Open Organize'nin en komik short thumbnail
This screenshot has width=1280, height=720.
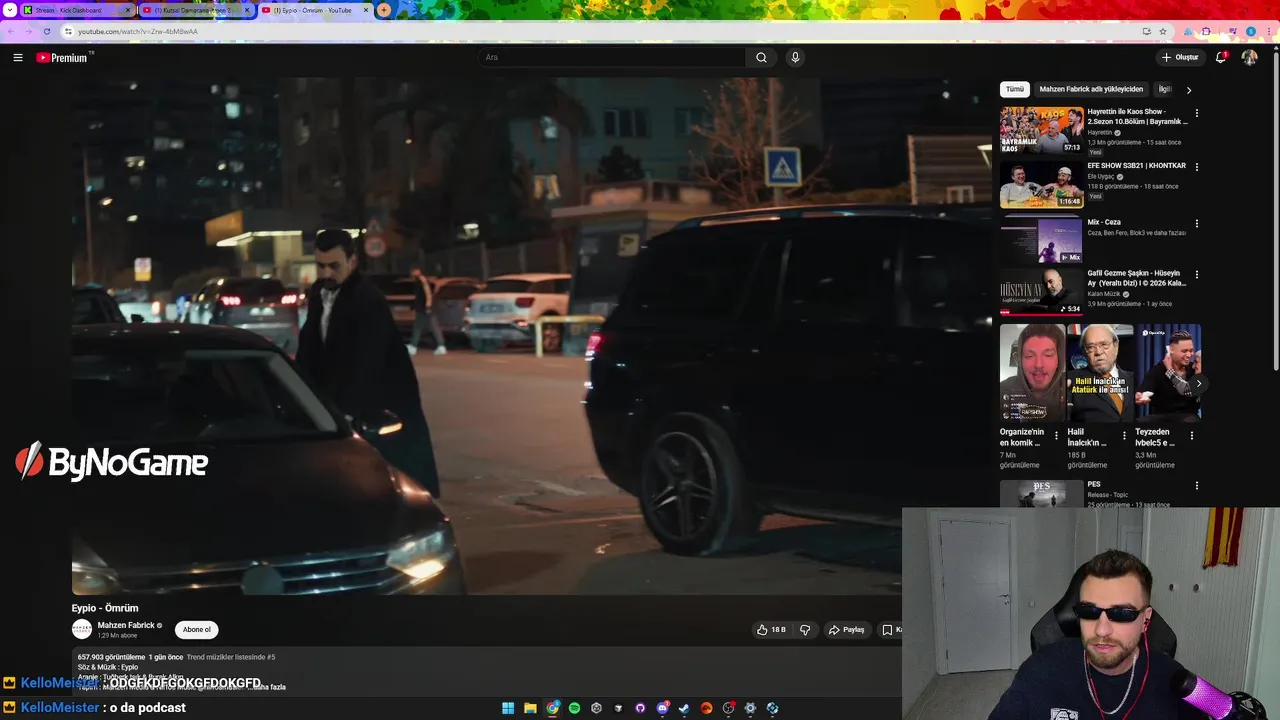click(x=1032, y=372)
